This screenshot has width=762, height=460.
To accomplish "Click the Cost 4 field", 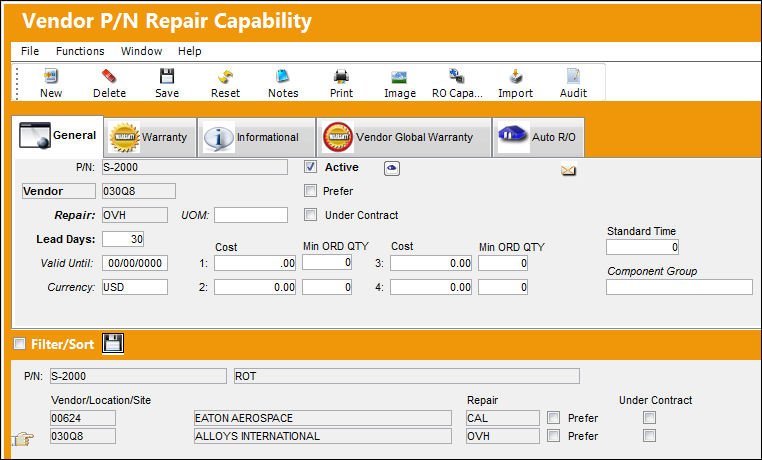I will [431, 287].
